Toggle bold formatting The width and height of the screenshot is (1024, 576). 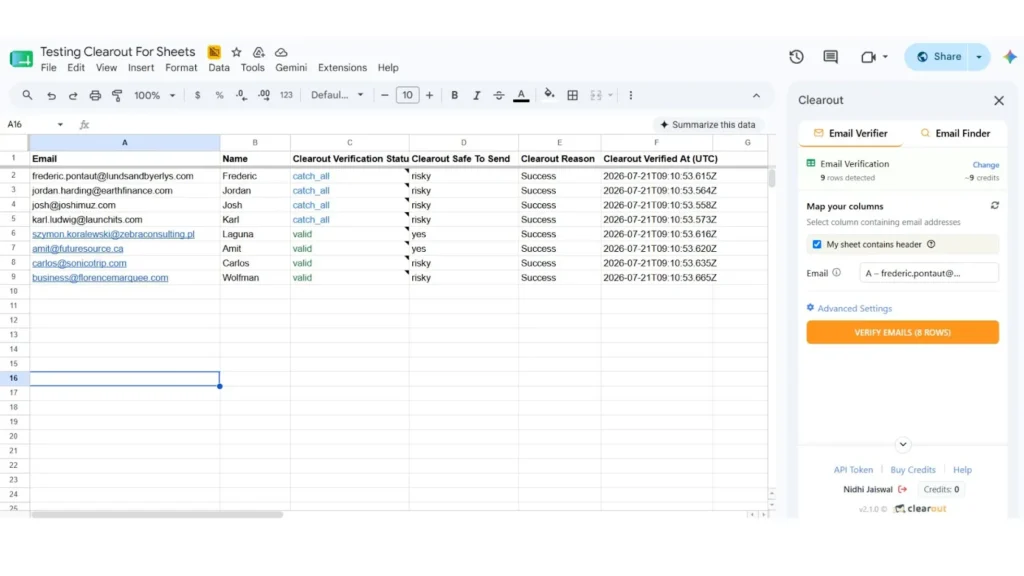455,95
